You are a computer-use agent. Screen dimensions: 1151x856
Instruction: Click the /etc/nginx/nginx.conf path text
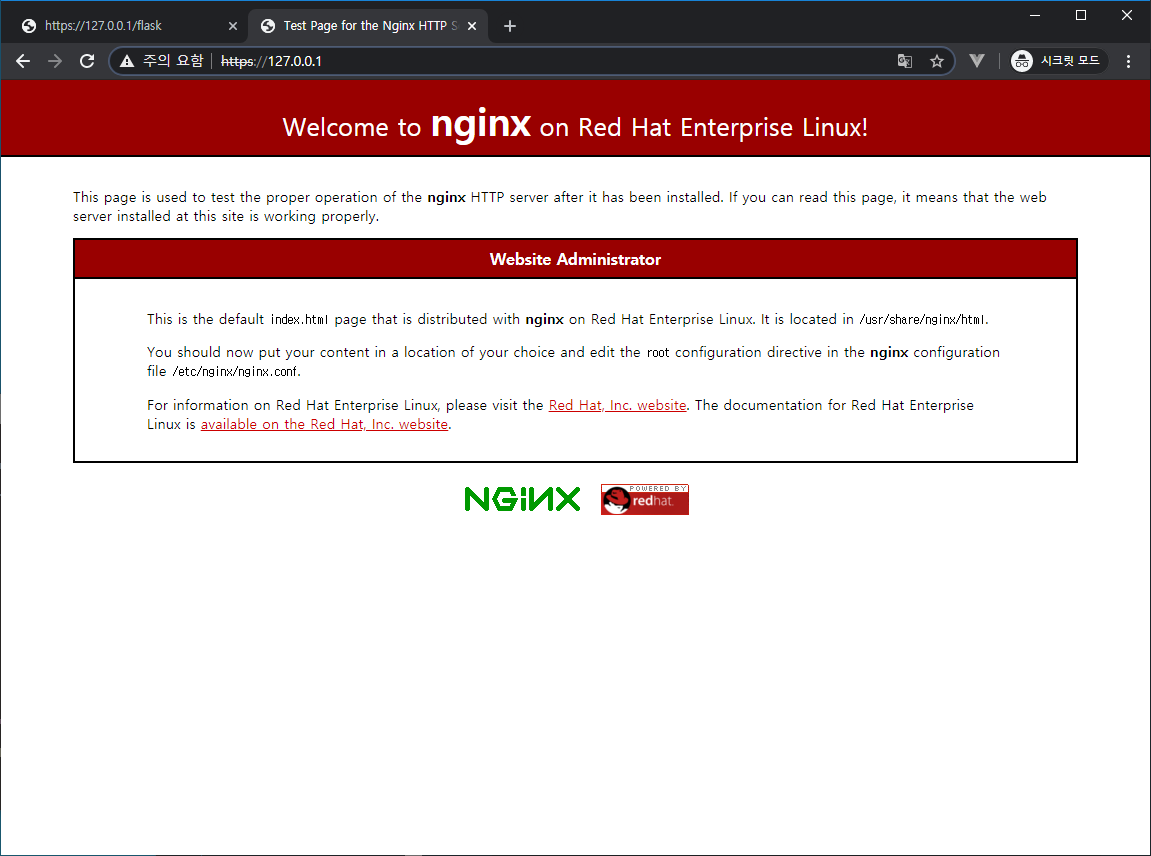236,371
